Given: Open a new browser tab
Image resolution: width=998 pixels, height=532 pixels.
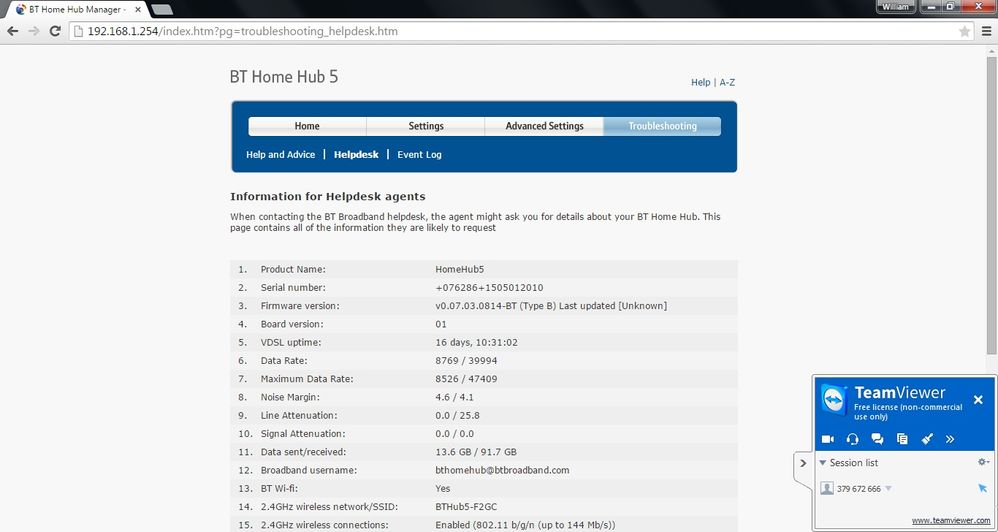Looking at the screenshot, I should pos(163,10).
